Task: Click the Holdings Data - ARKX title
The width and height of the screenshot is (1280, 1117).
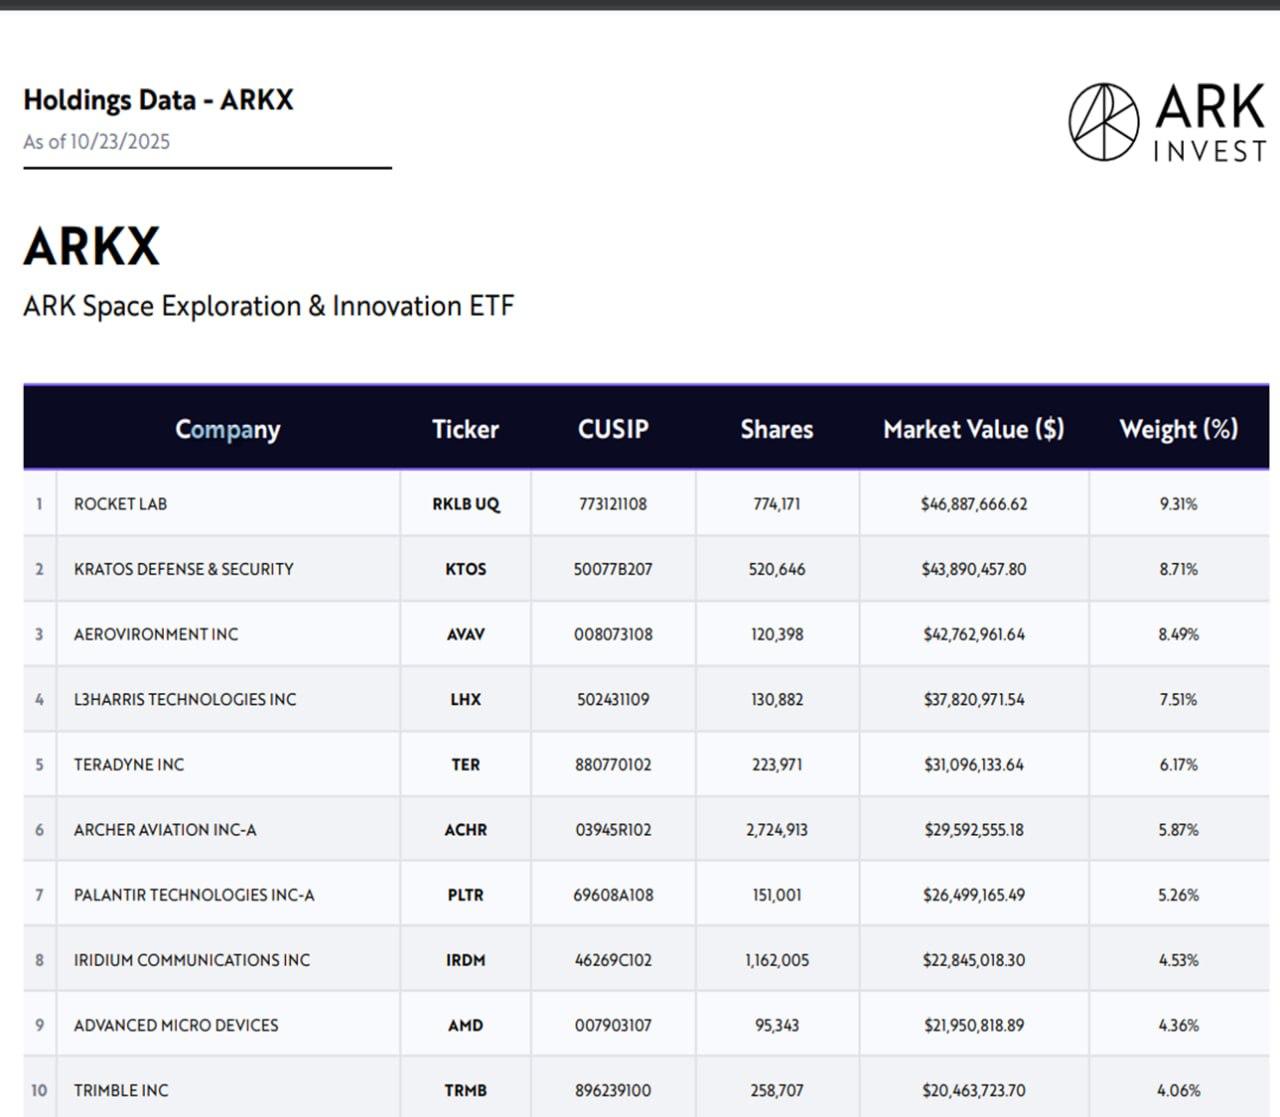Action: pos(158,100)
